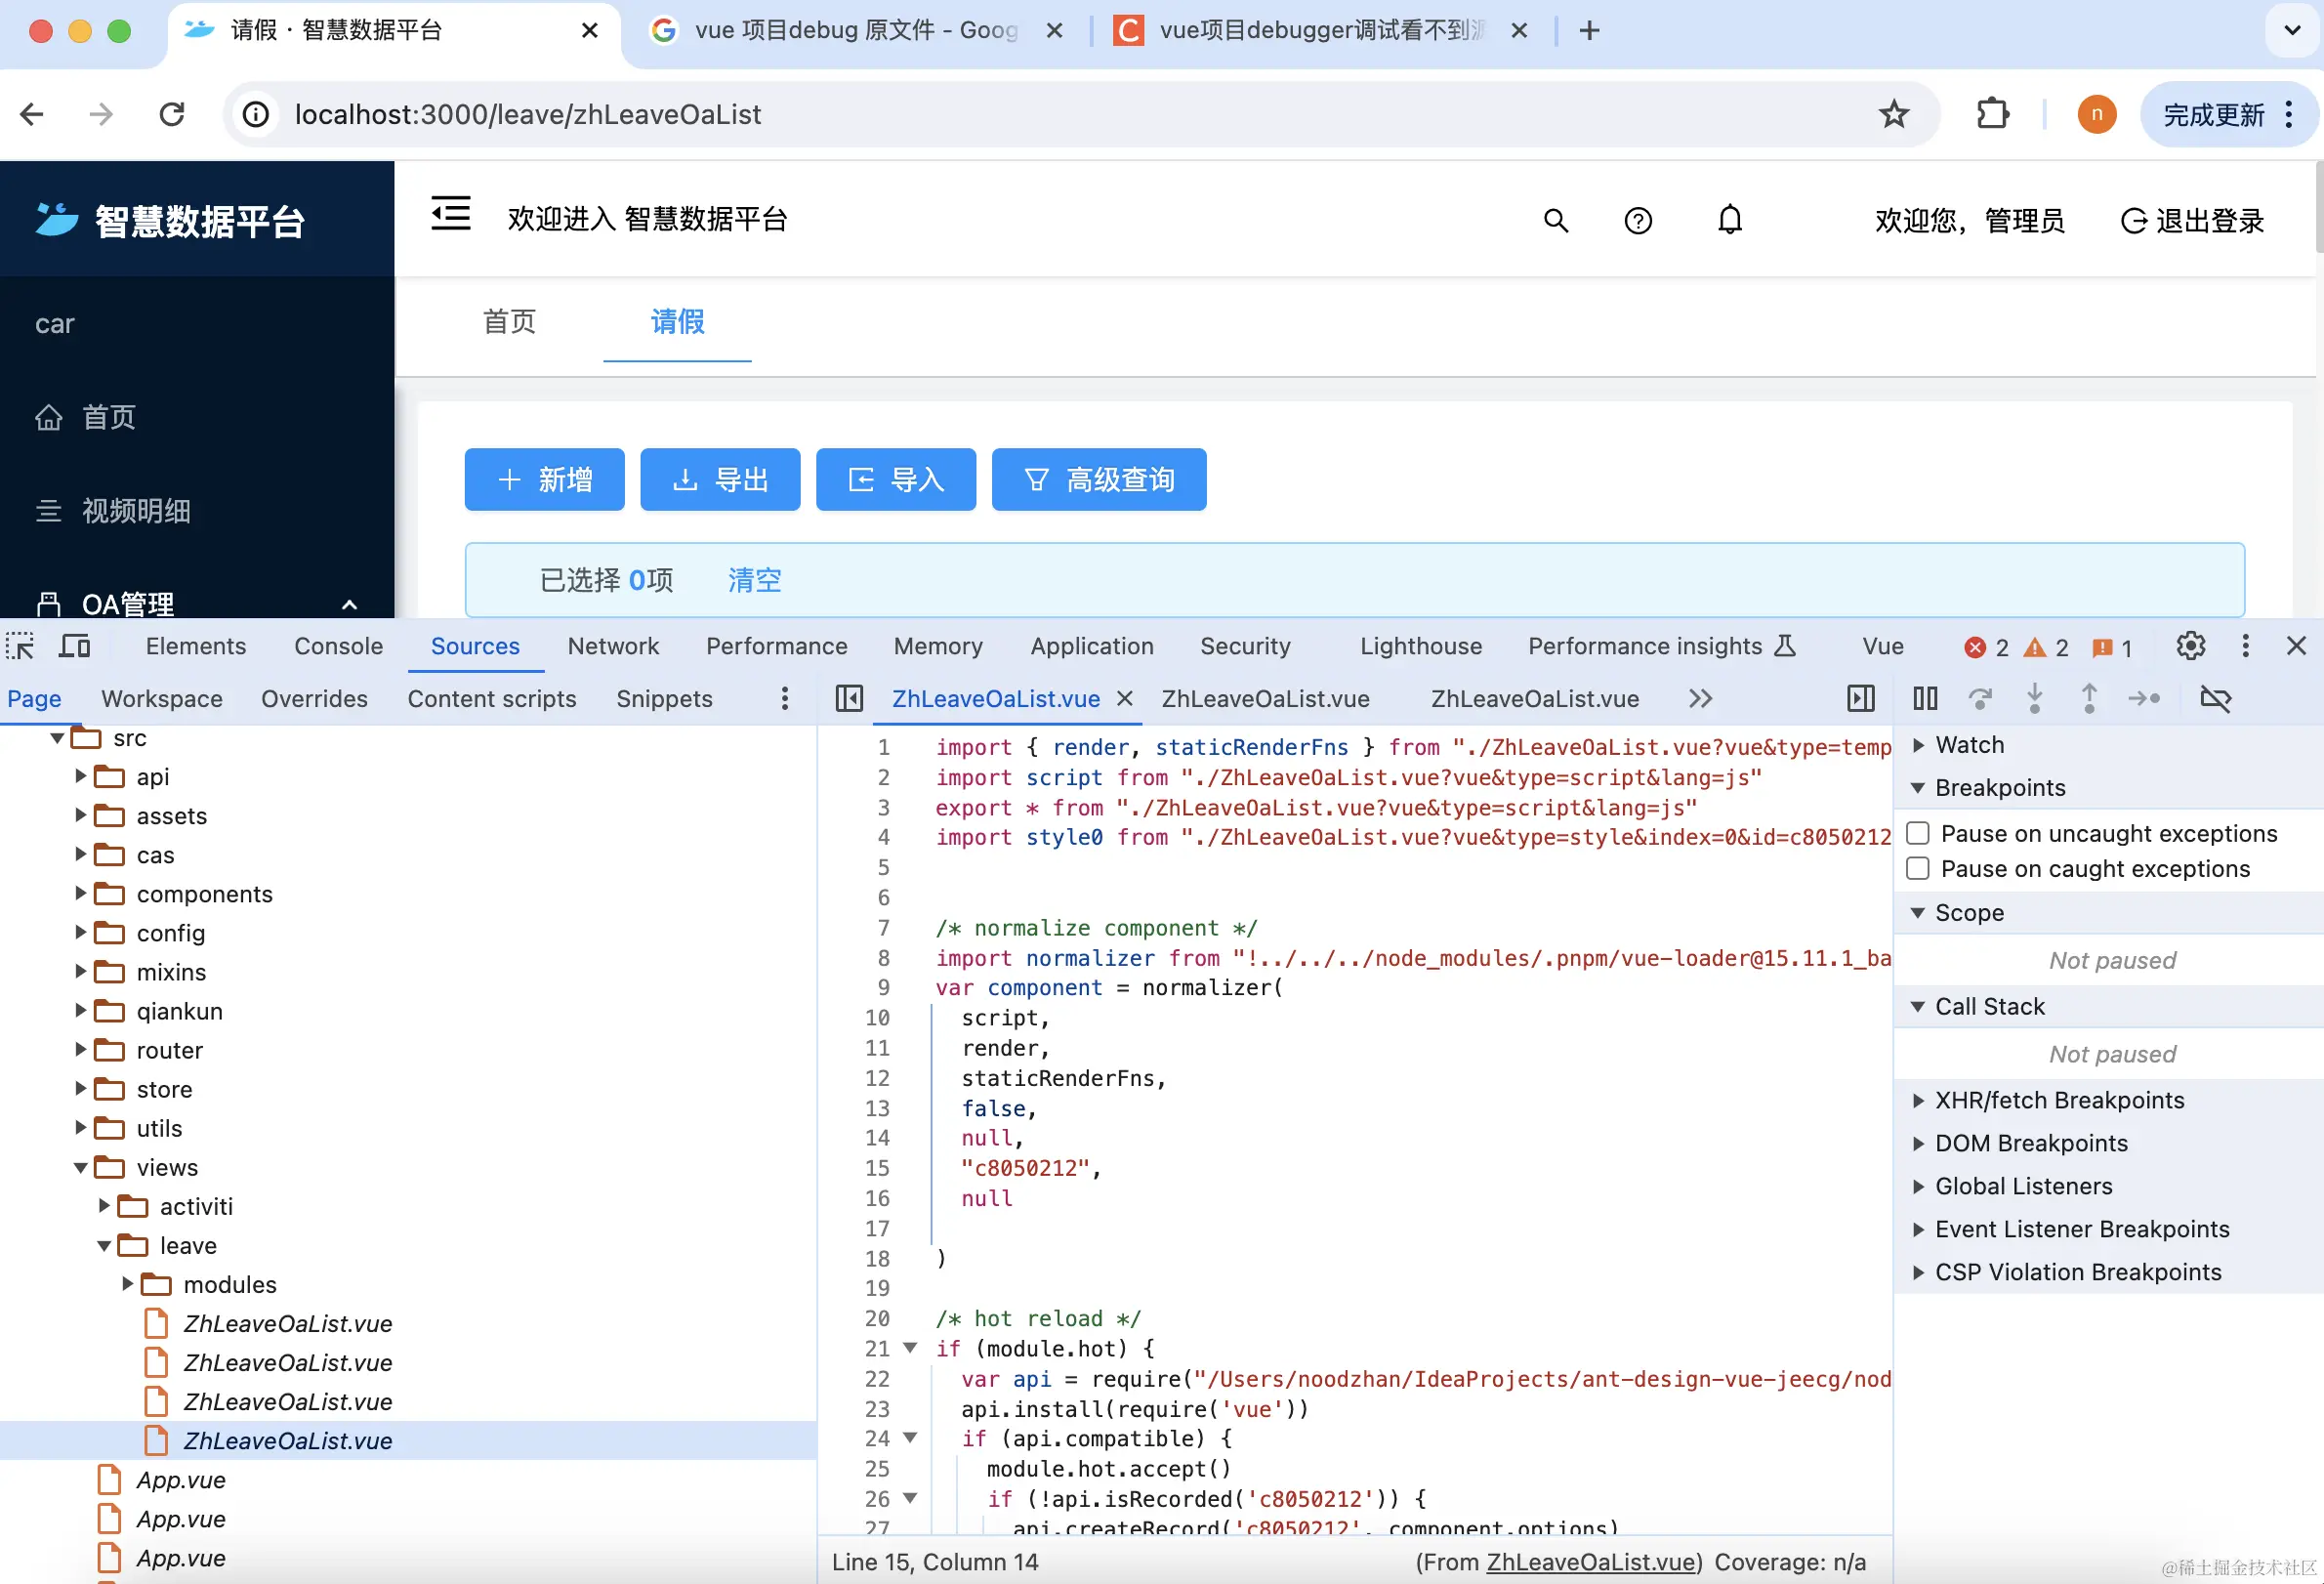Click the 清空 link

tap(754, 580)
